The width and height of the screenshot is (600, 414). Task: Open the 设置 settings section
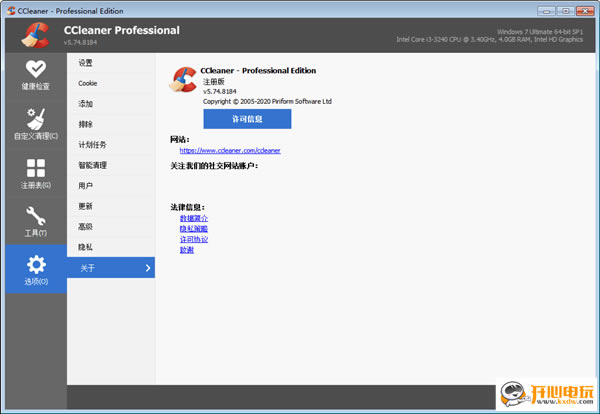pos(111,63)
